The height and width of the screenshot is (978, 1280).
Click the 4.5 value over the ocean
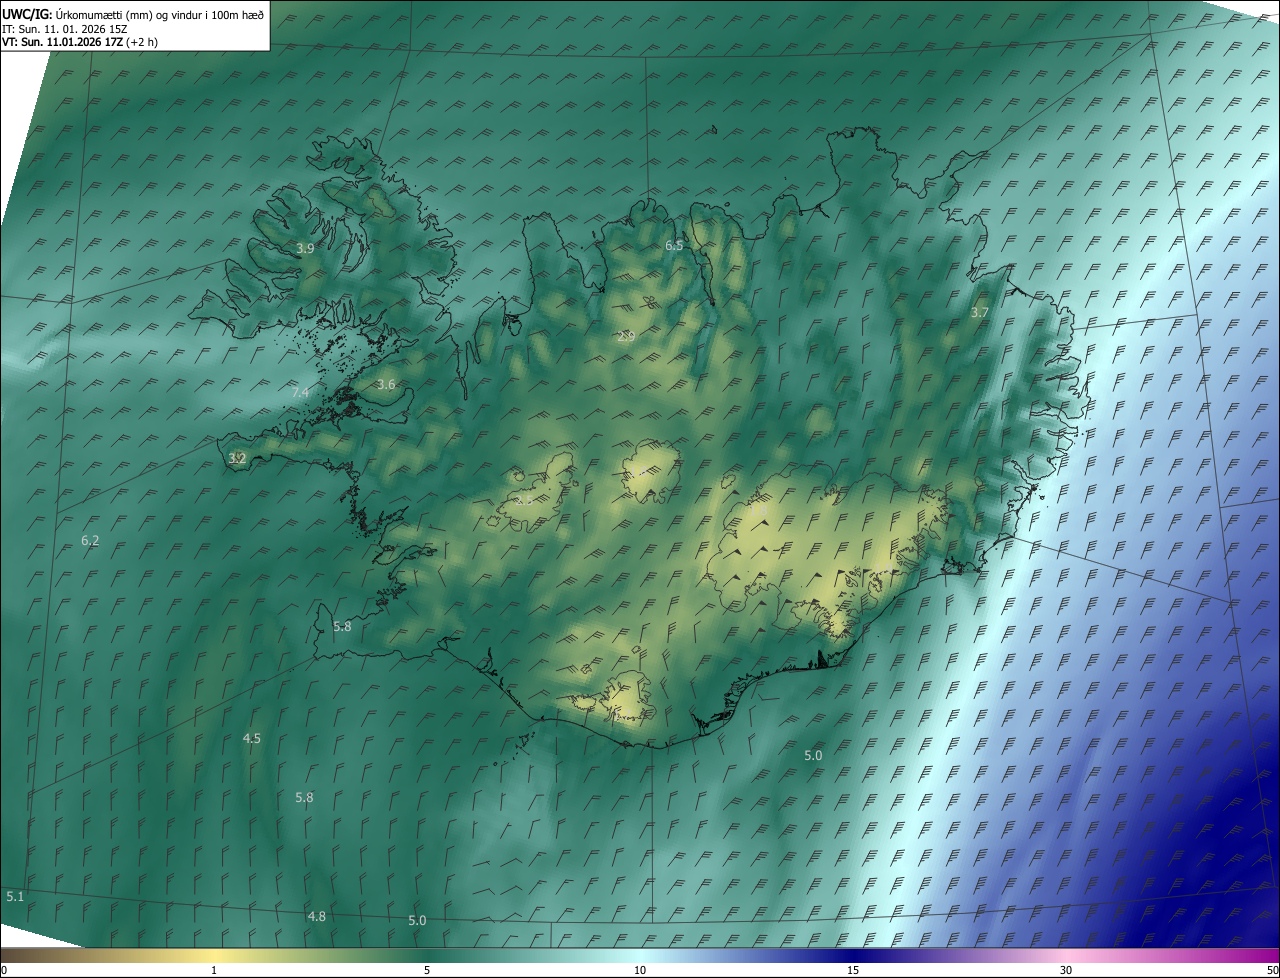(x=252, y=738)
